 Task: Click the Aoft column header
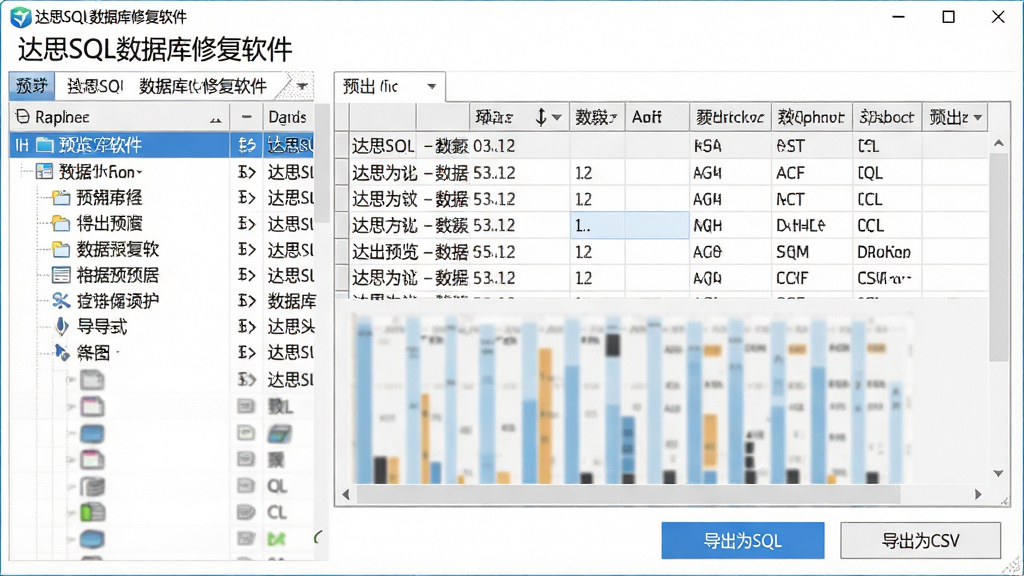(x=657, y=118)
